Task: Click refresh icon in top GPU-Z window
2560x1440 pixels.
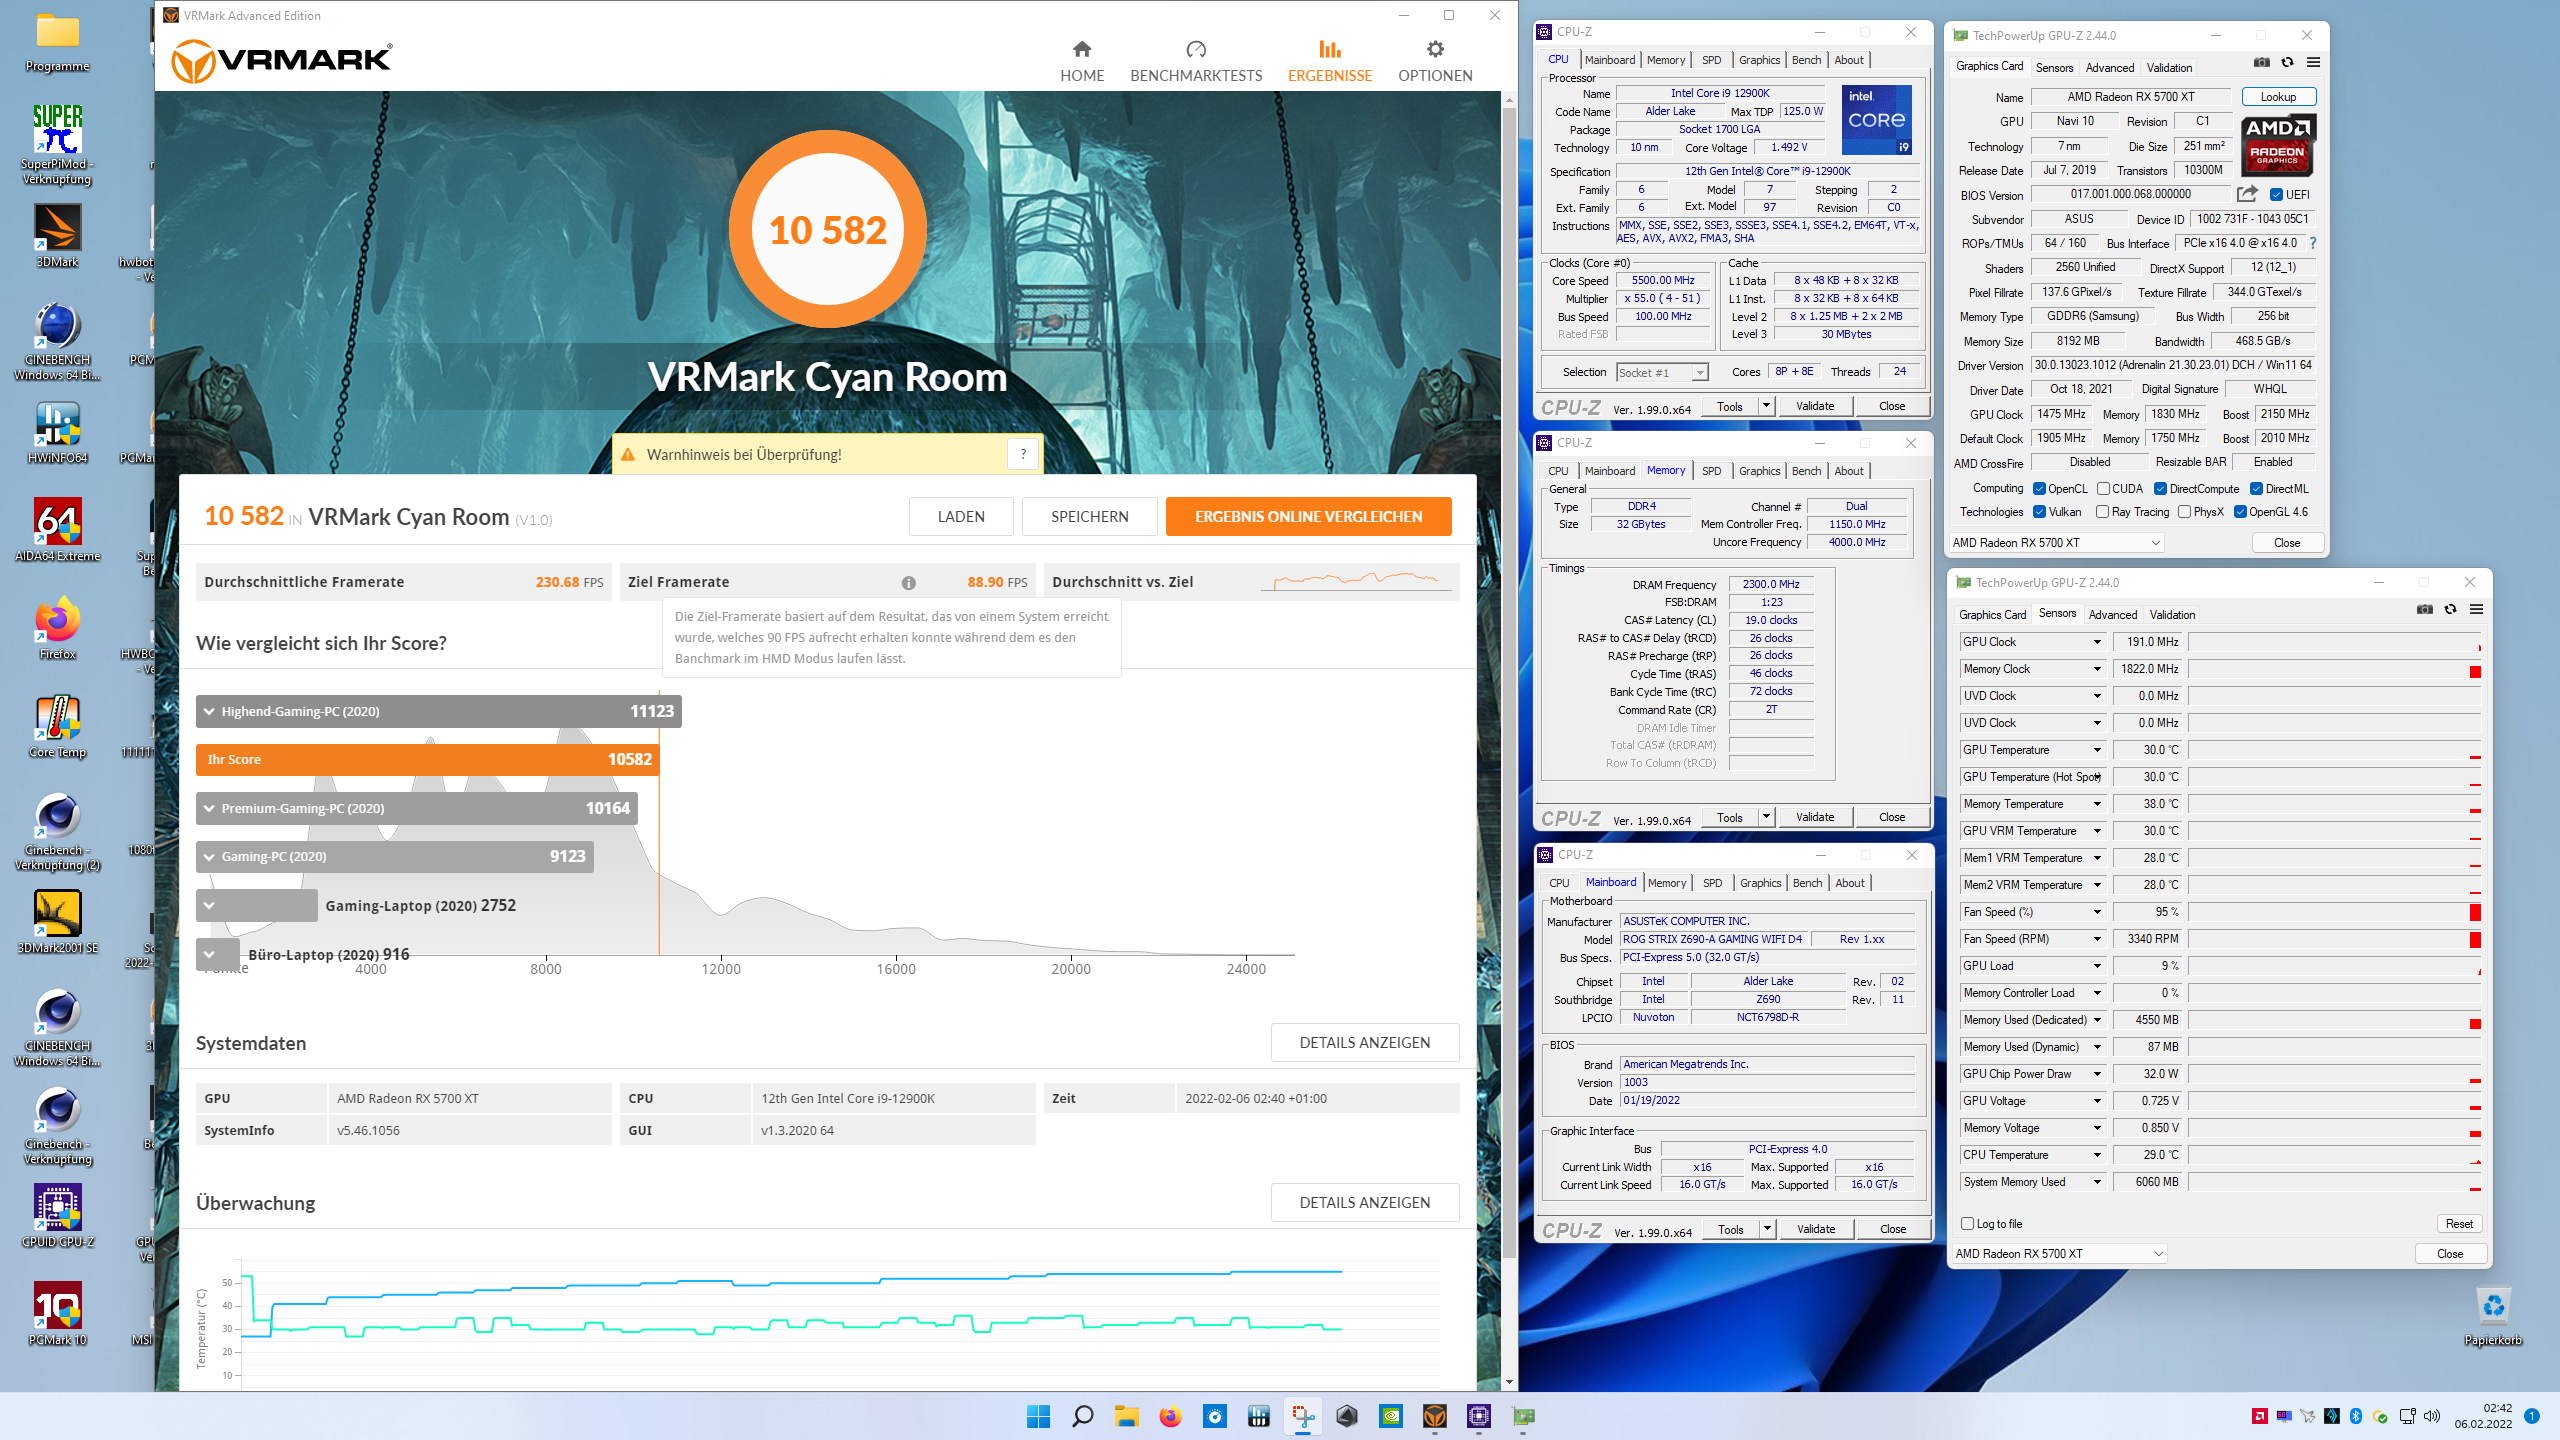Action: click(x=2287, y=62)
